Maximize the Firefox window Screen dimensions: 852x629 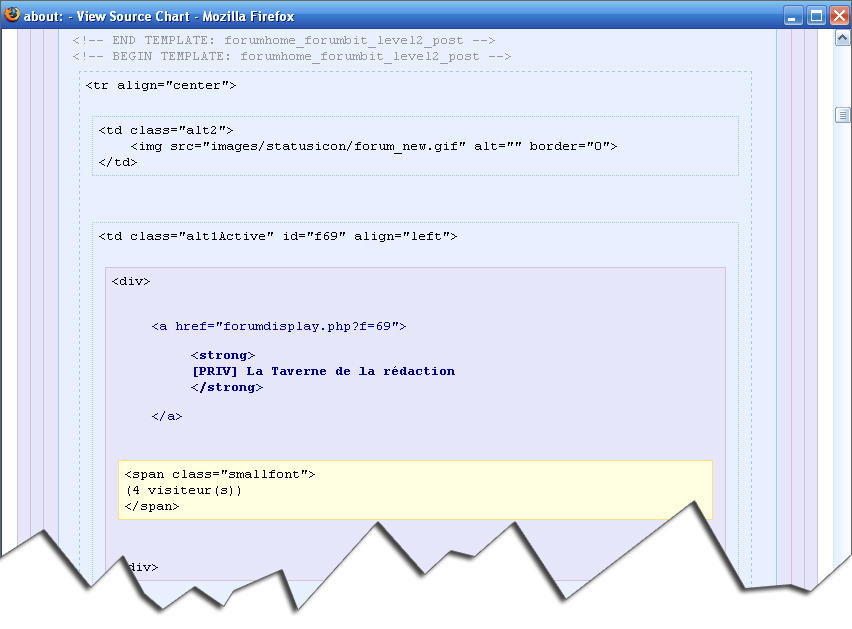click(x=816, y=16)
